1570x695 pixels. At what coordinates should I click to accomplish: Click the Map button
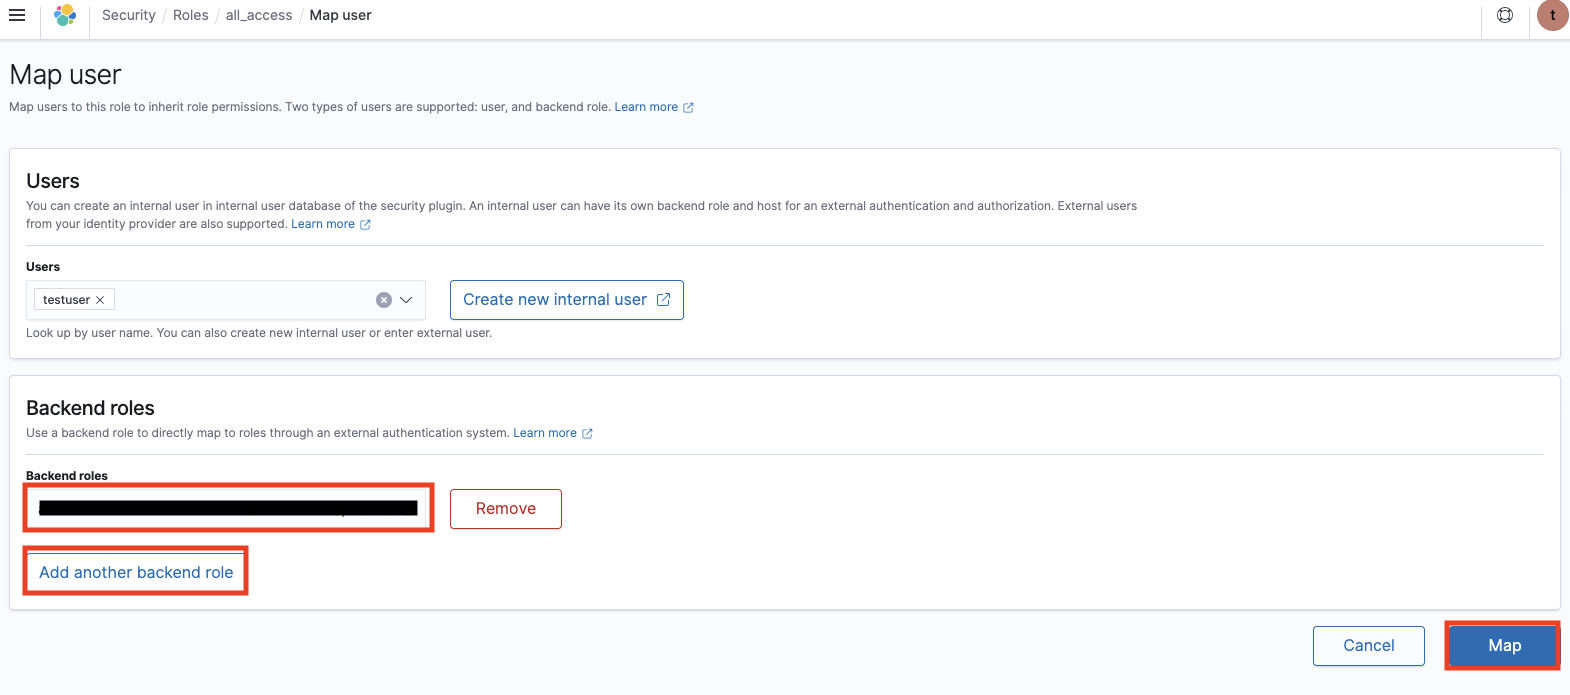1504,646
